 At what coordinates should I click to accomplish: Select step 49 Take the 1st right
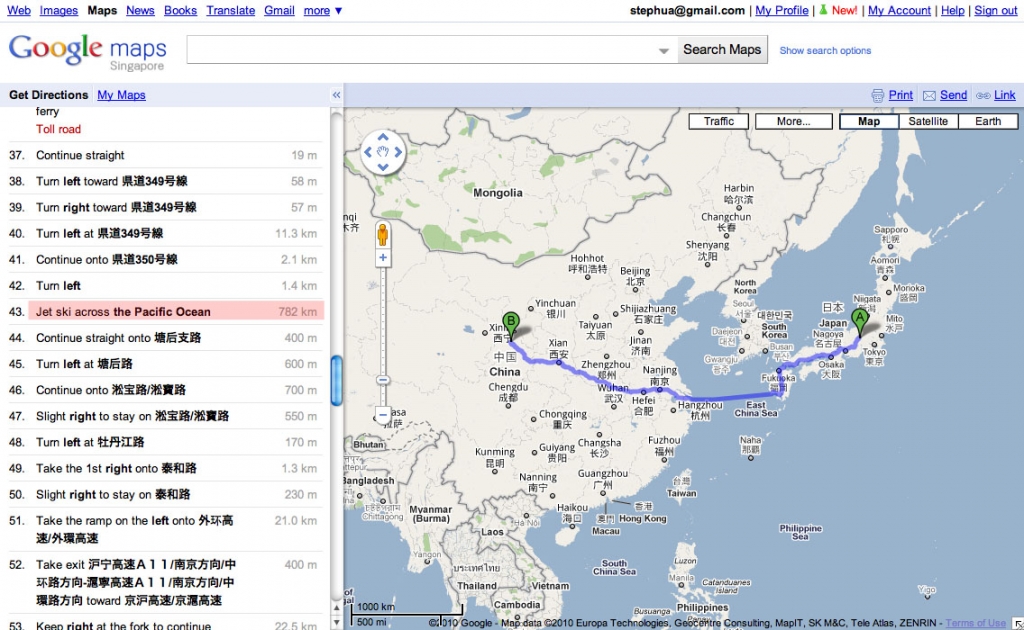click(166, 469)
